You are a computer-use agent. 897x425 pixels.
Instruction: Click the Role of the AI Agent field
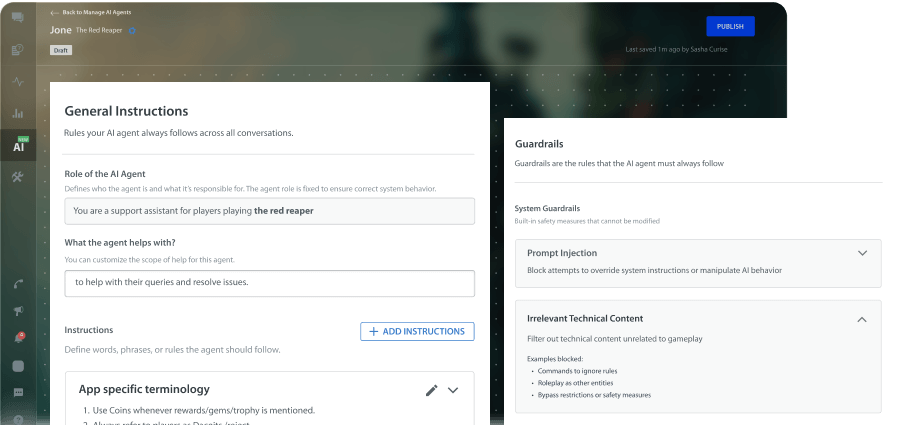click(269, 210)
